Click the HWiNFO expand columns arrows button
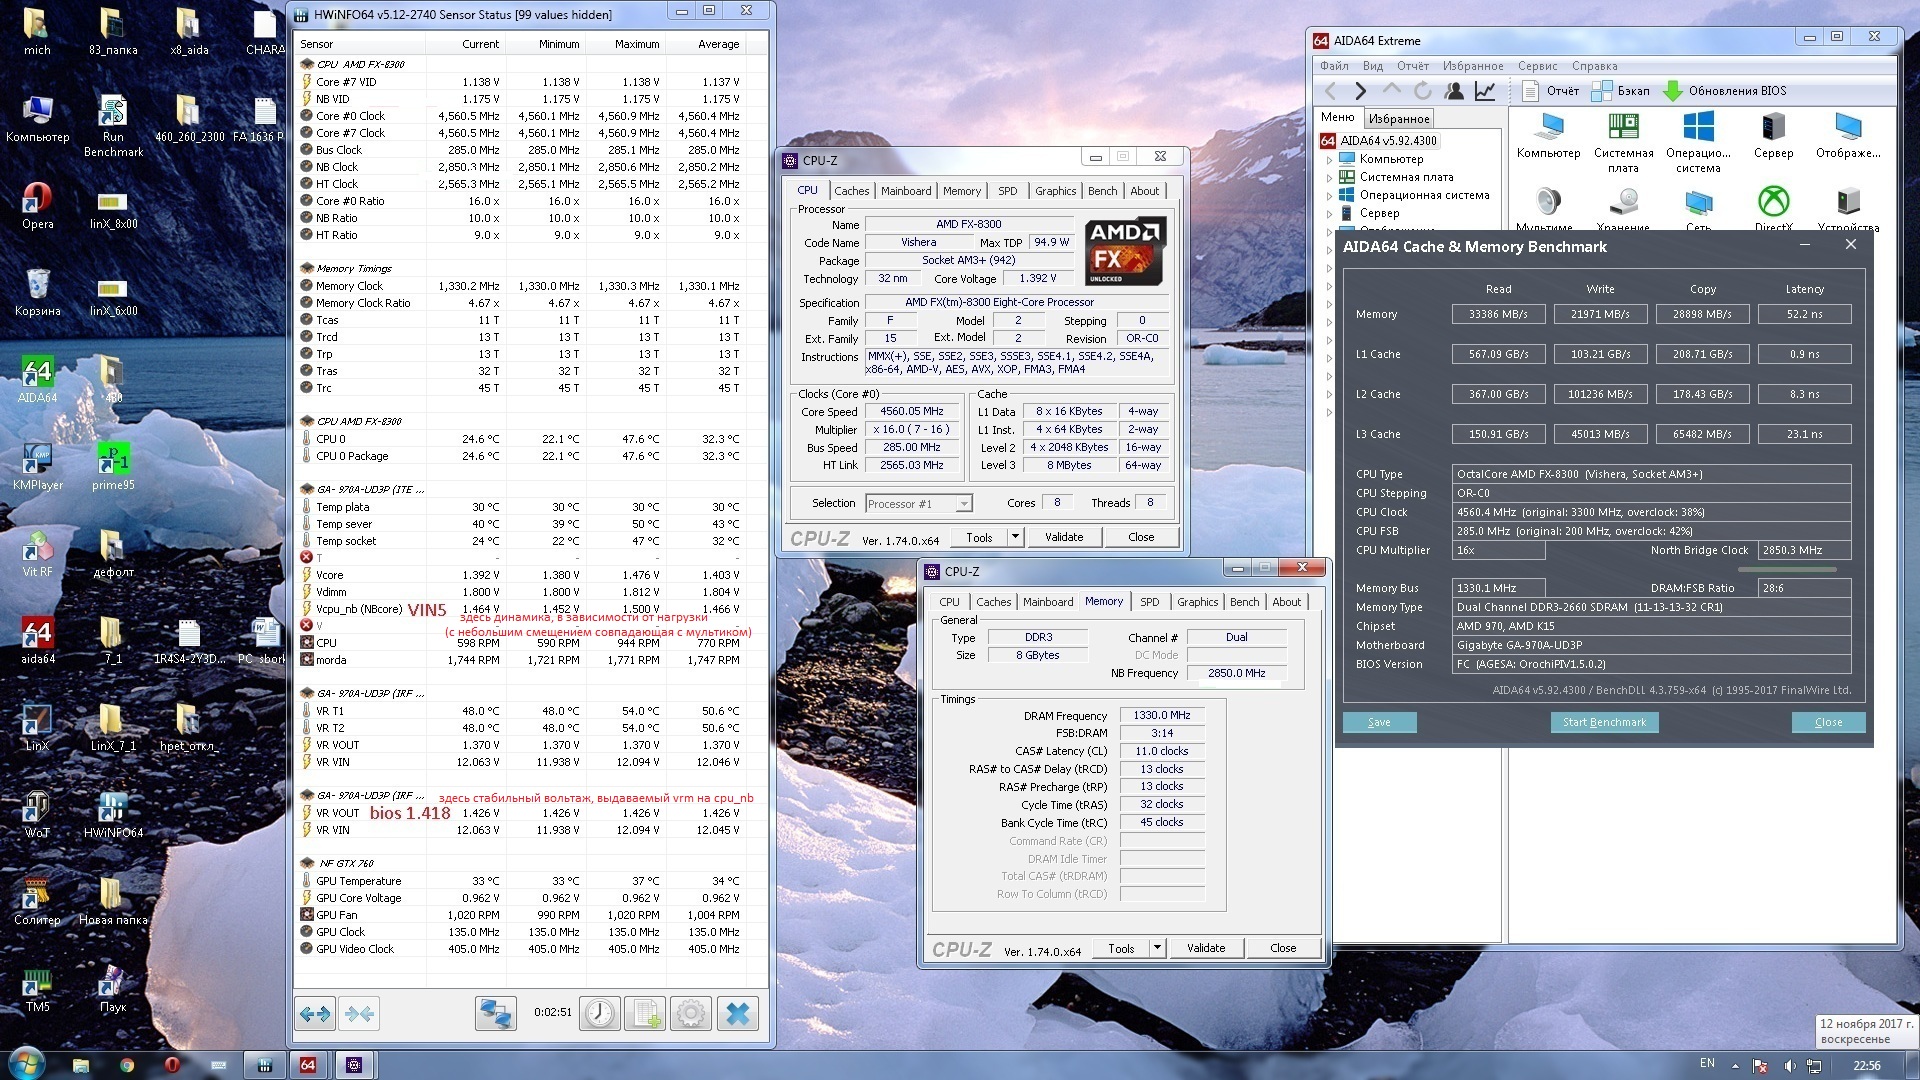Image resolution: width=1920 pixels, height=1080 pixels. coord(315,1014)
